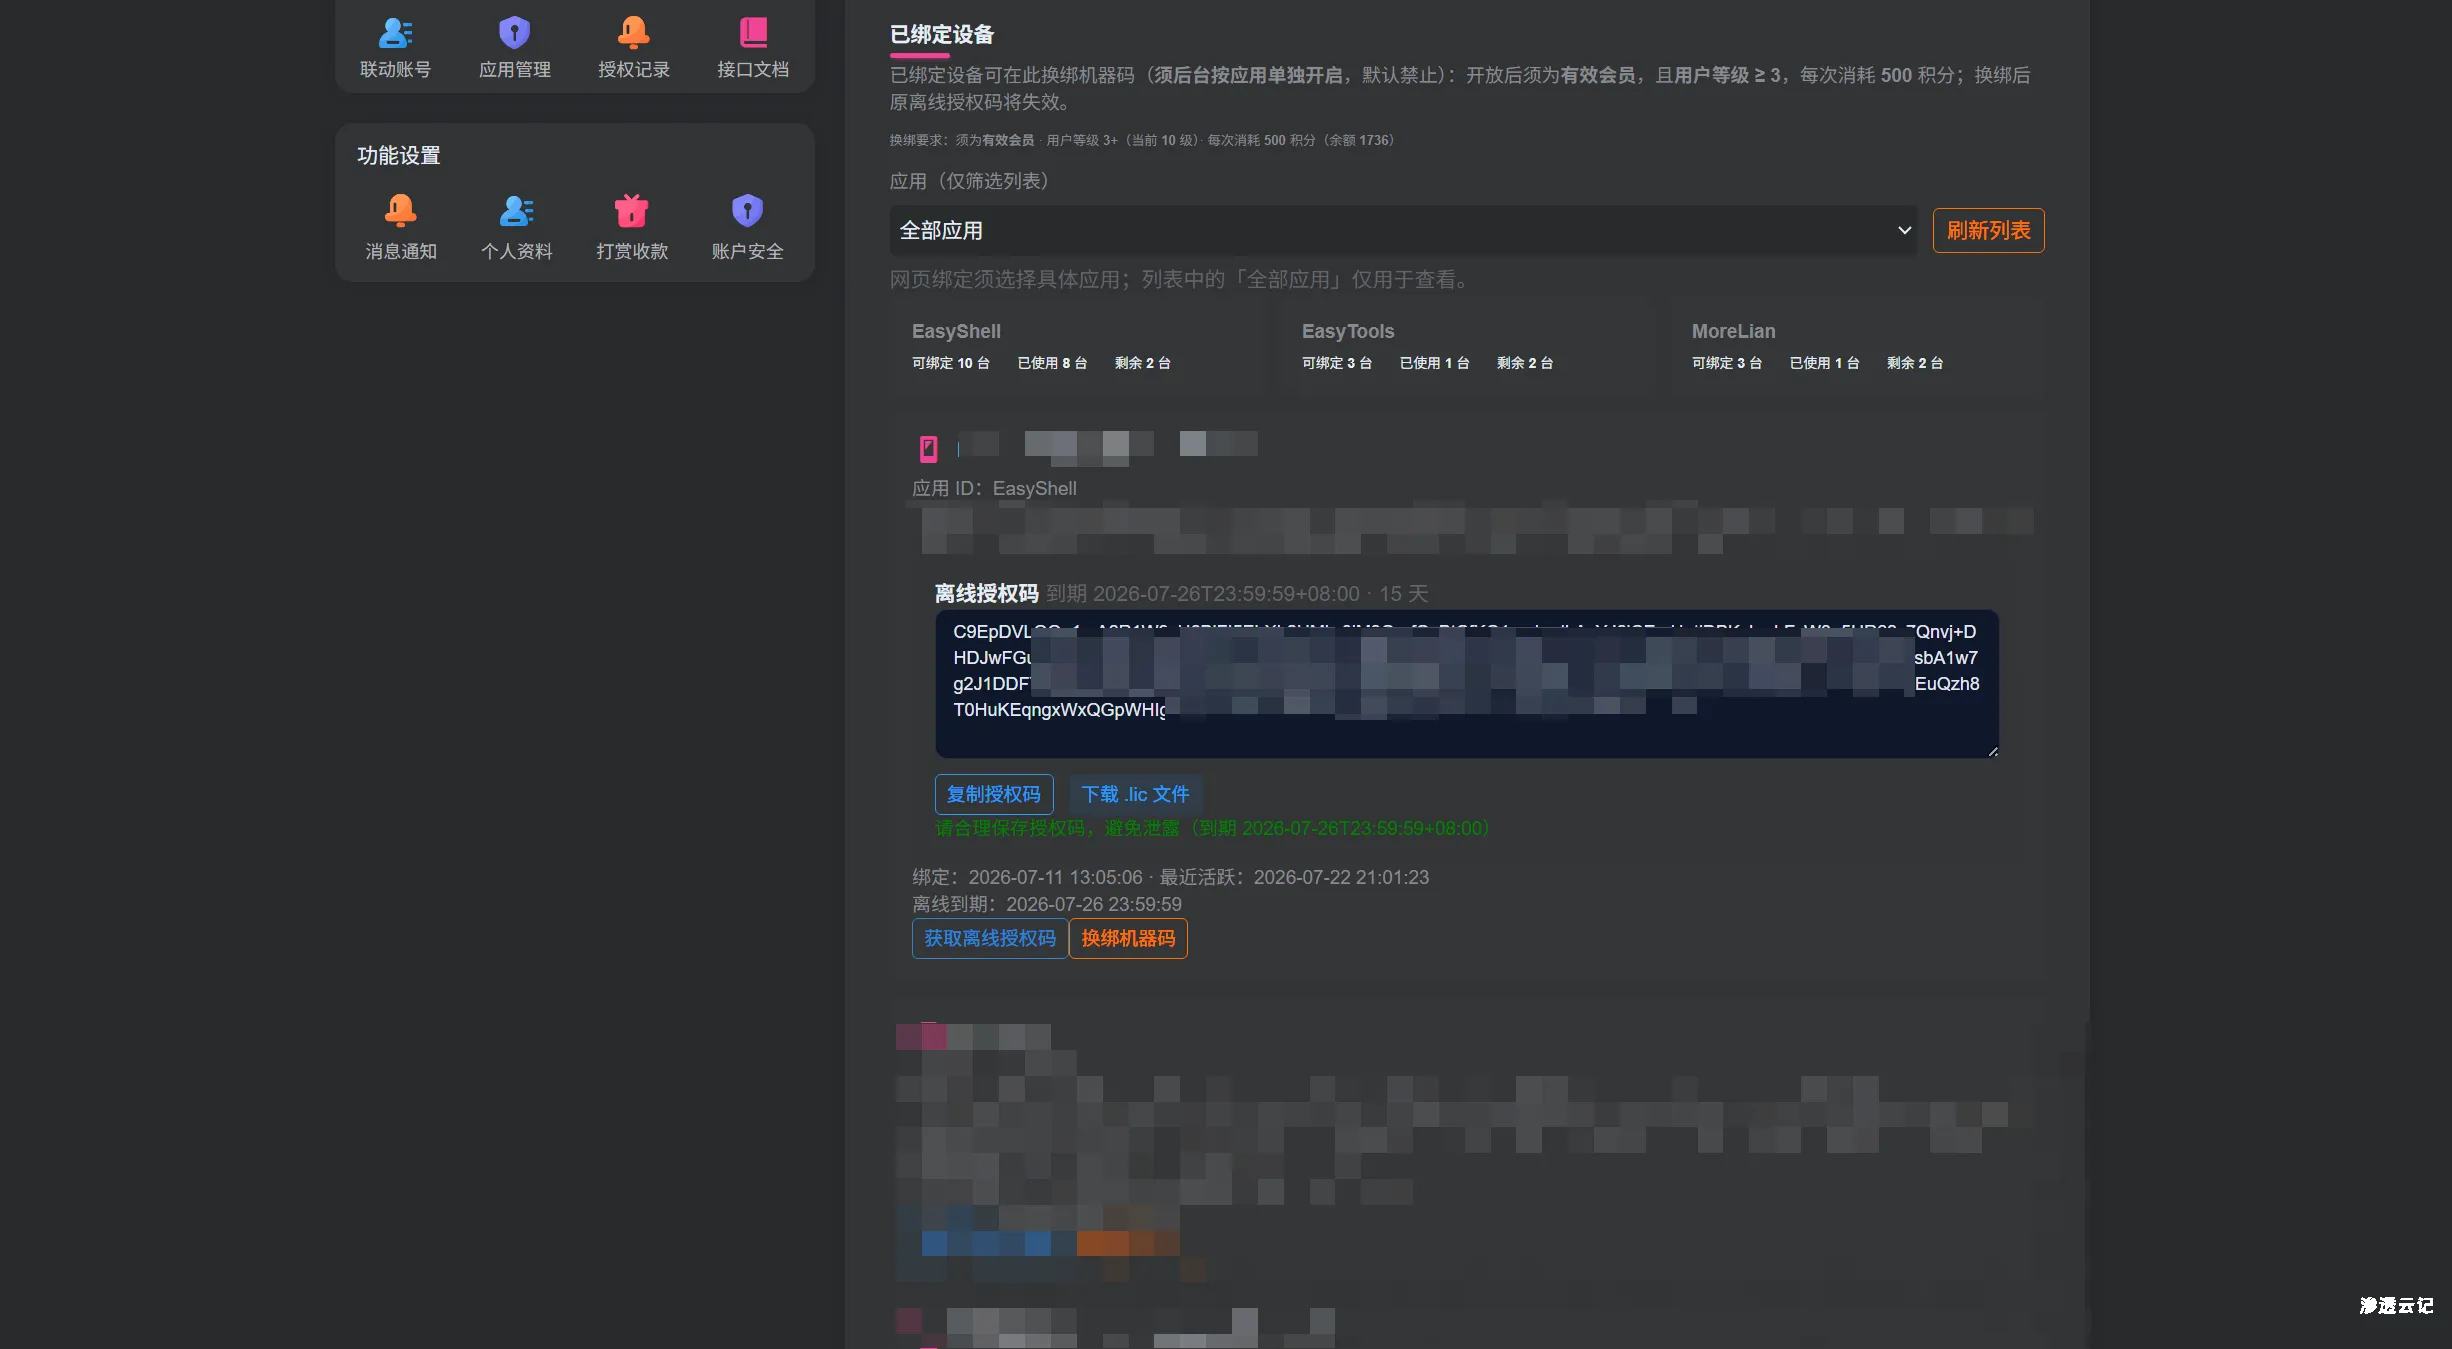Click the 功能设置 section heading
Image resolution: width=2452 pixels, height=1349 pixels.
pos(399,155)
